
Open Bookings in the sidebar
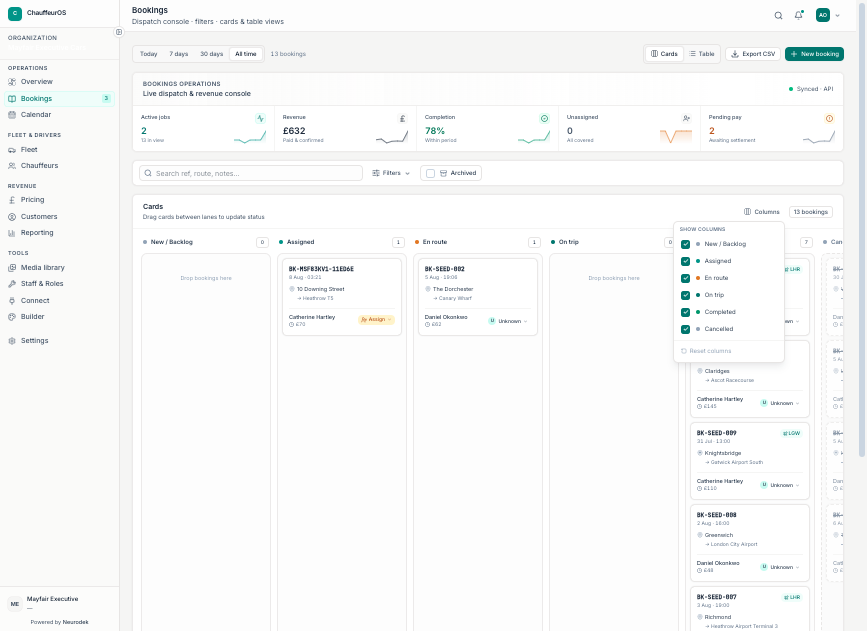click(59, 98)
